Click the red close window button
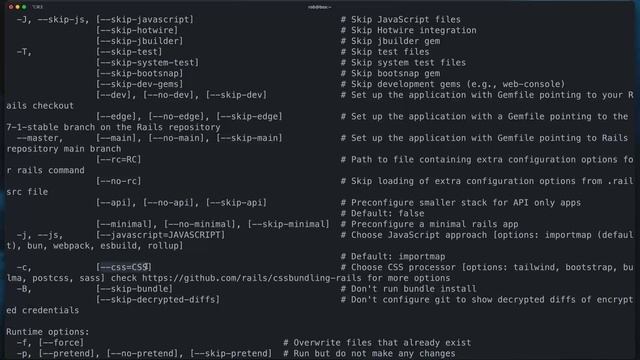The height and width of the screenshot is (360, 640). [x=11, y=7]
